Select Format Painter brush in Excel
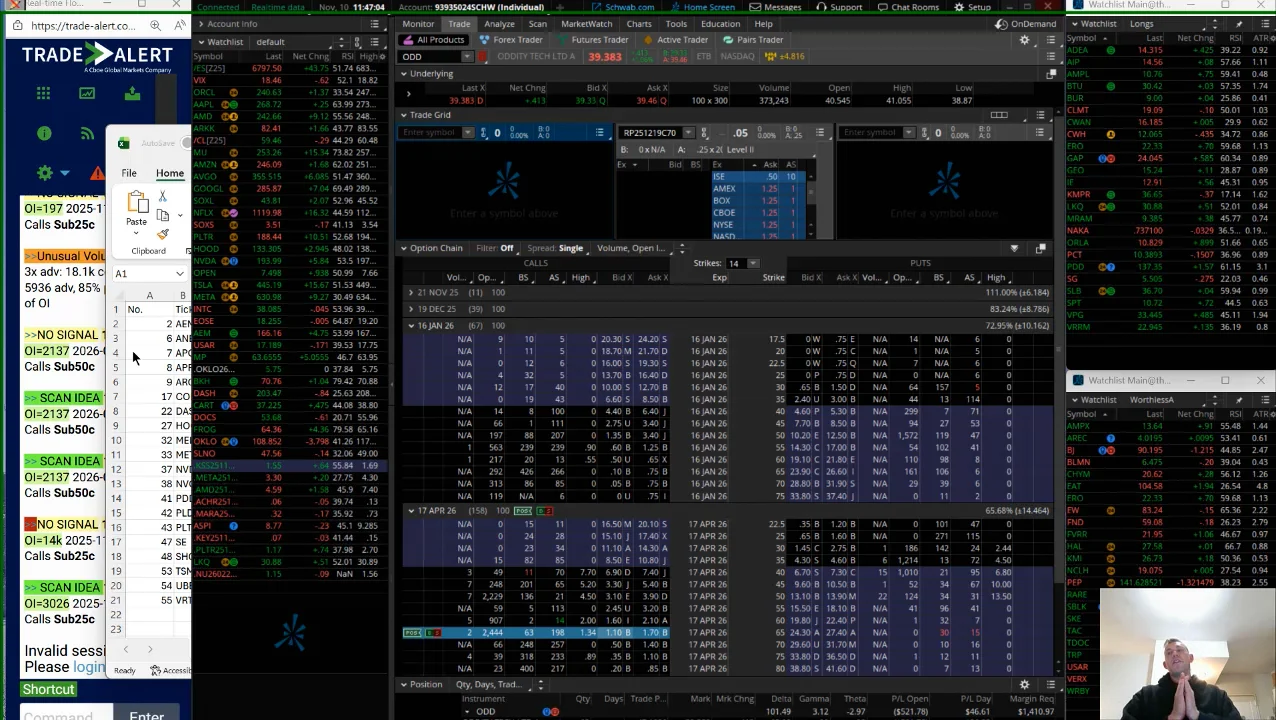Image resolution: width=1276 pixels, height=720 pixels. coord(162,234)
